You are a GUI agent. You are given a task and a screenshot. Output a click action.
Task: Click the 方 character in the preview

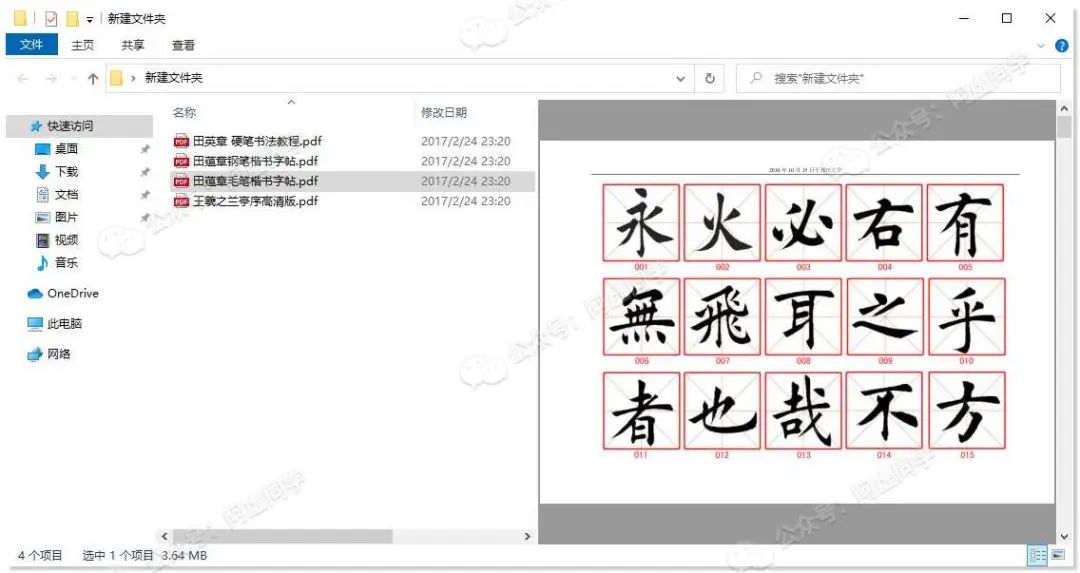click(x=966, y=411)
